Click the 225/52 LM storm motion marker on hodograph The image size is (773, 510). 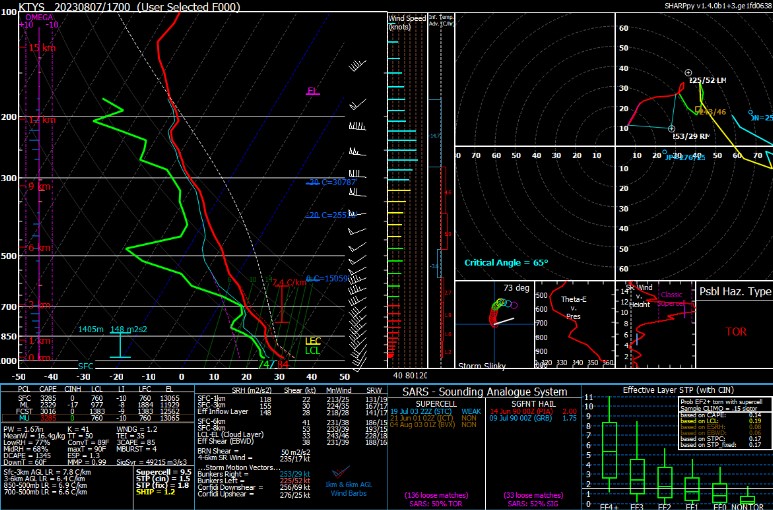point(688,73)
